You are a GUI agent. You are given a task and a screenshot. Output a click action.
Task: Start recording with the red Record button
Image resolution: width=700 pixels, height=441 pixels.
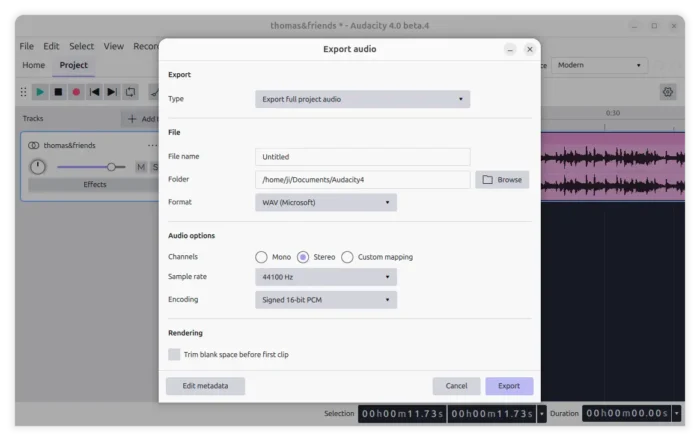(x=76, y=92)
